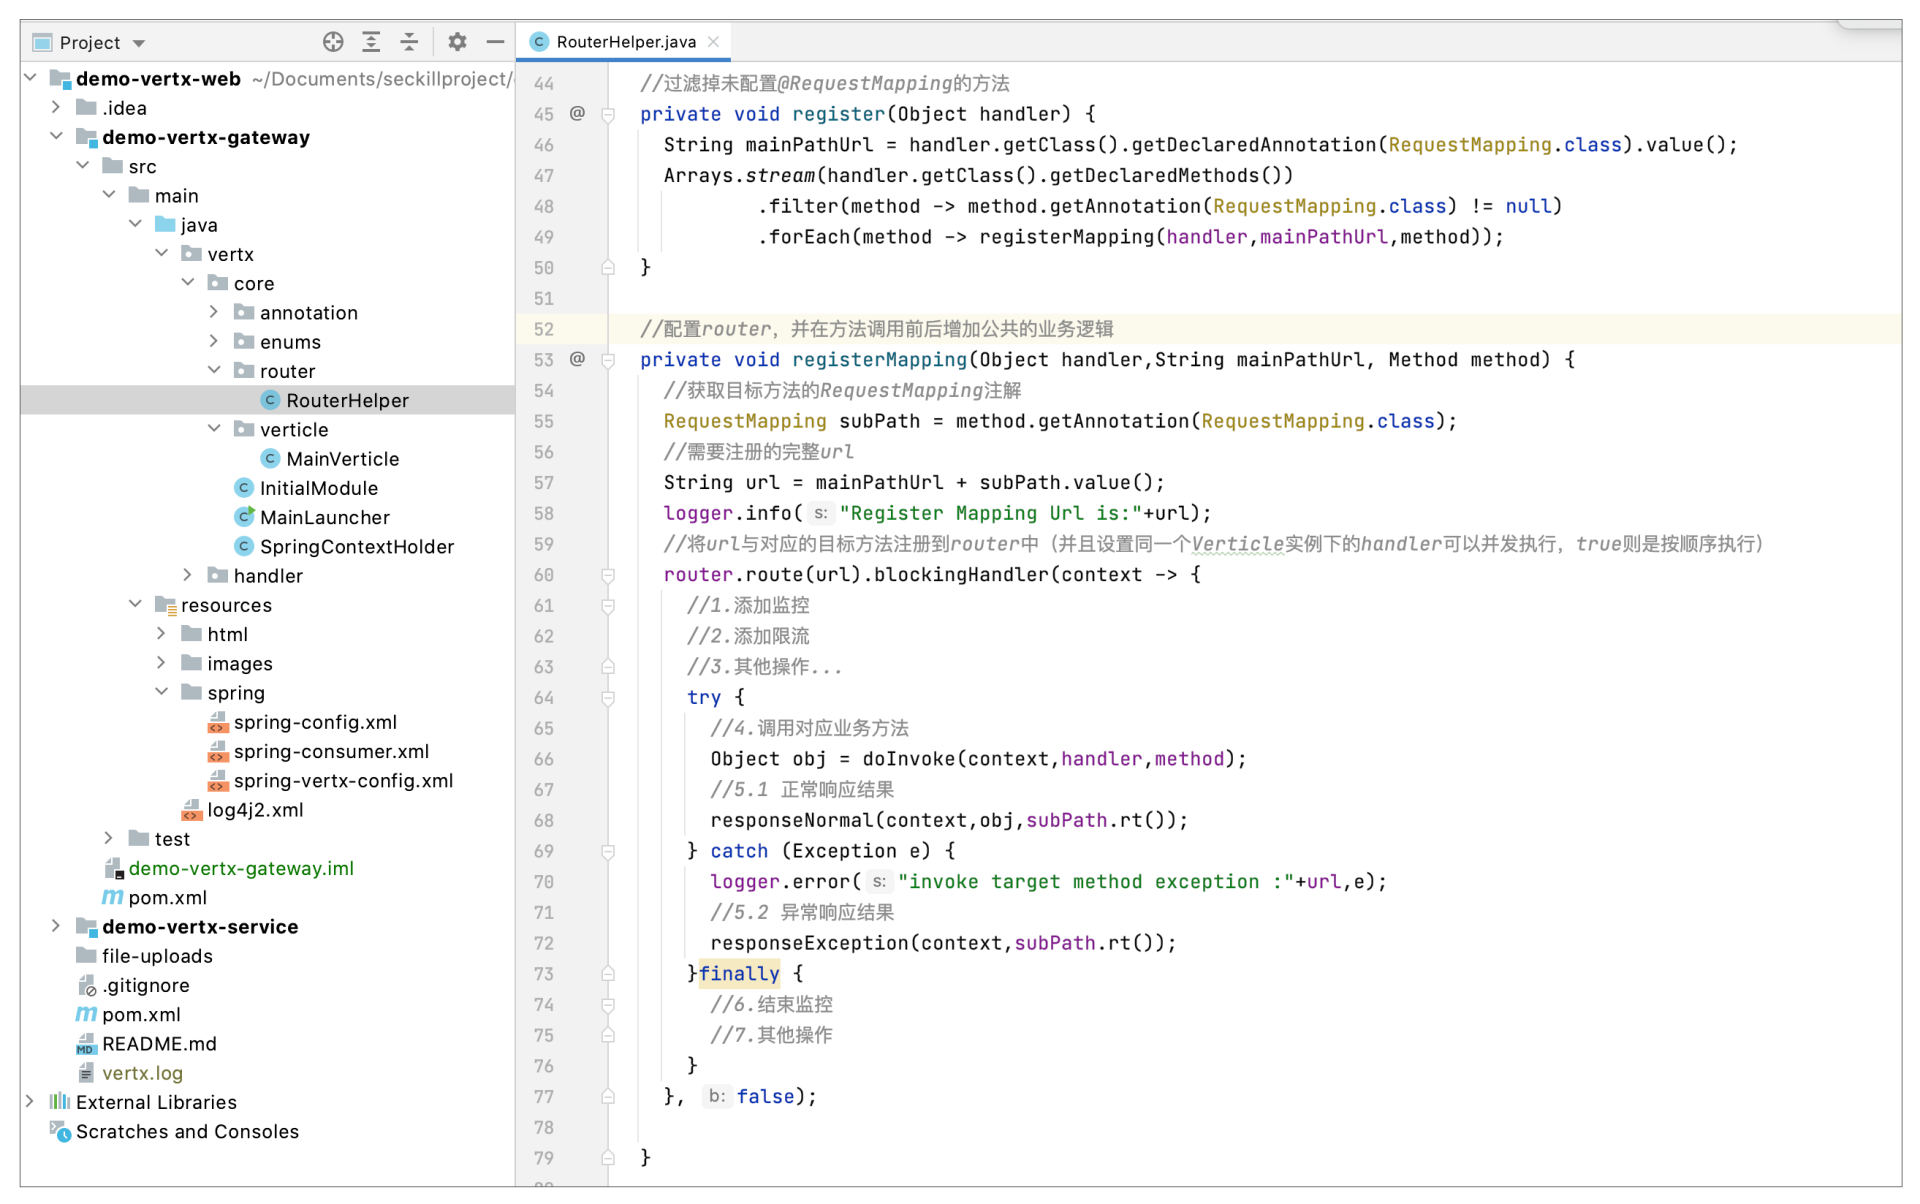The height and width of the screenshot is (1204, 1920).
Task: Click the Collapse All icon in Project toolbar
Action: pyautogui.click(x=409, y=42)
